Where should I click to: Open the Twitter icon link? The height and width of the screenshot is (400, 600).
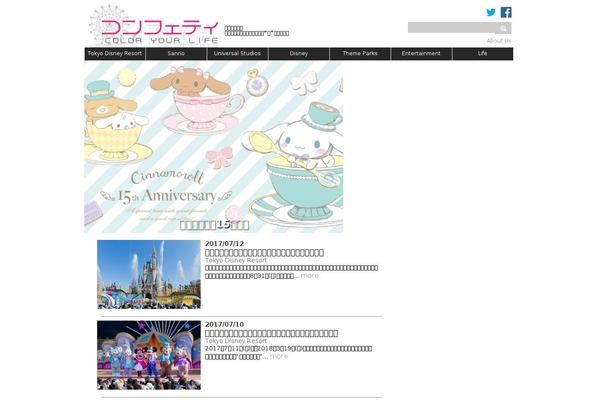tap(491, 12)
